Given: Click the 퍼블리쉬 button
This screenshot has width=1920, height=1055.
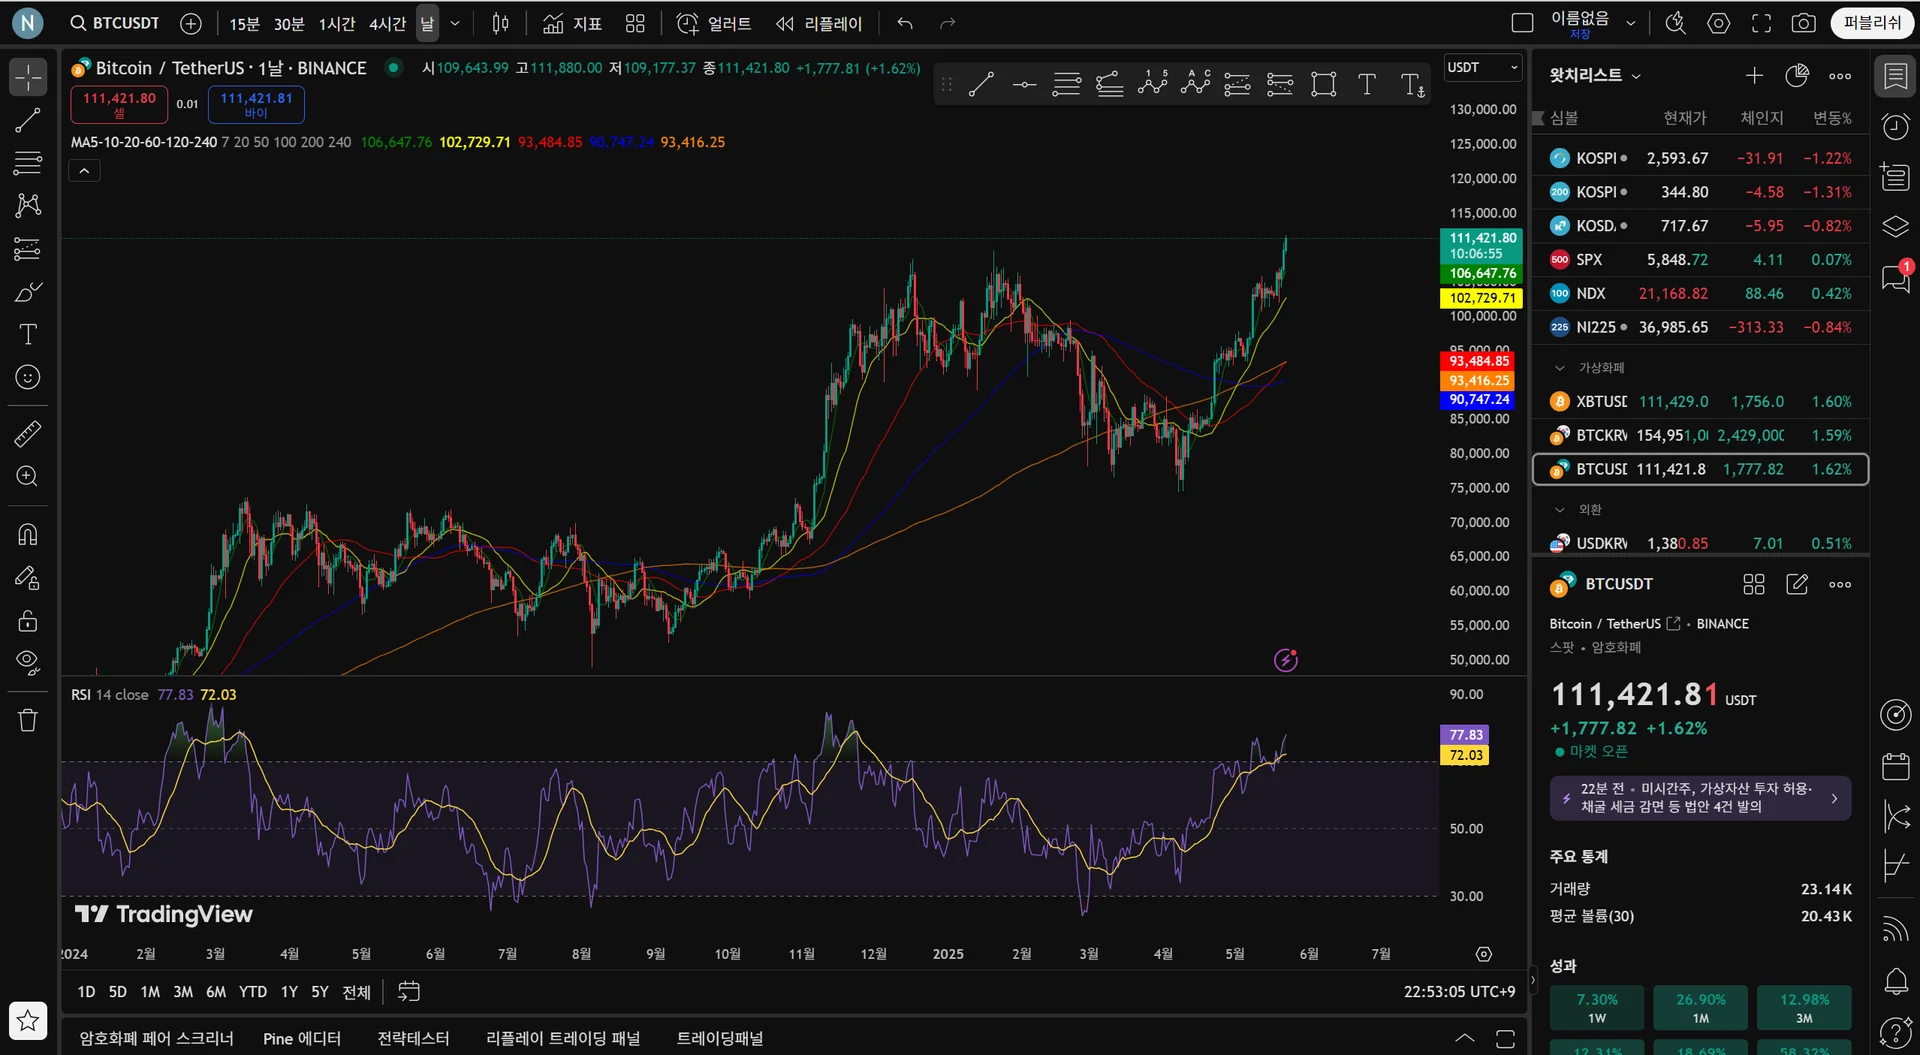Looking at the screenshot, I should click(1871, 23).
